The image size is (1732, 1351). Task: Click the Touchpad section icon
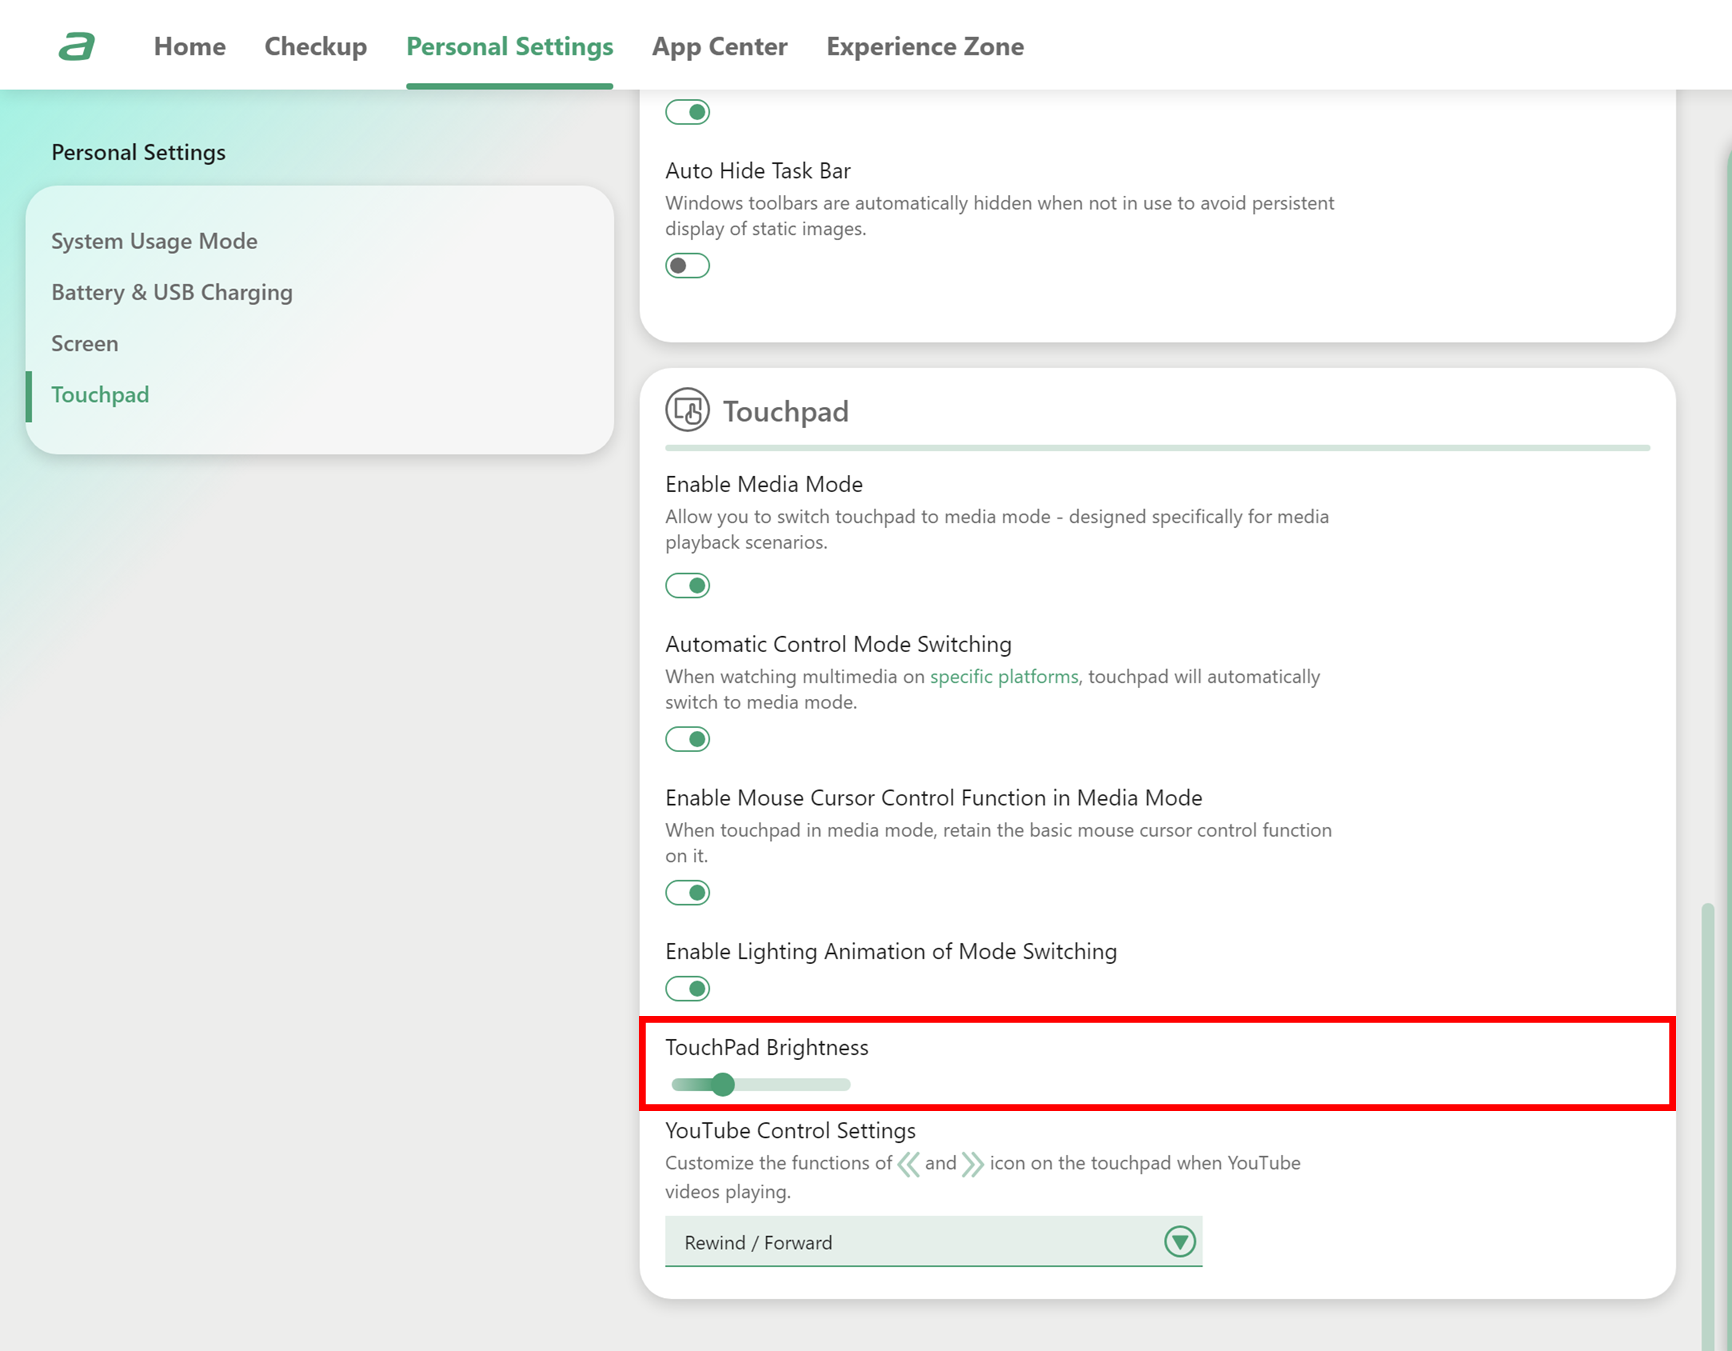click(688, 410)
